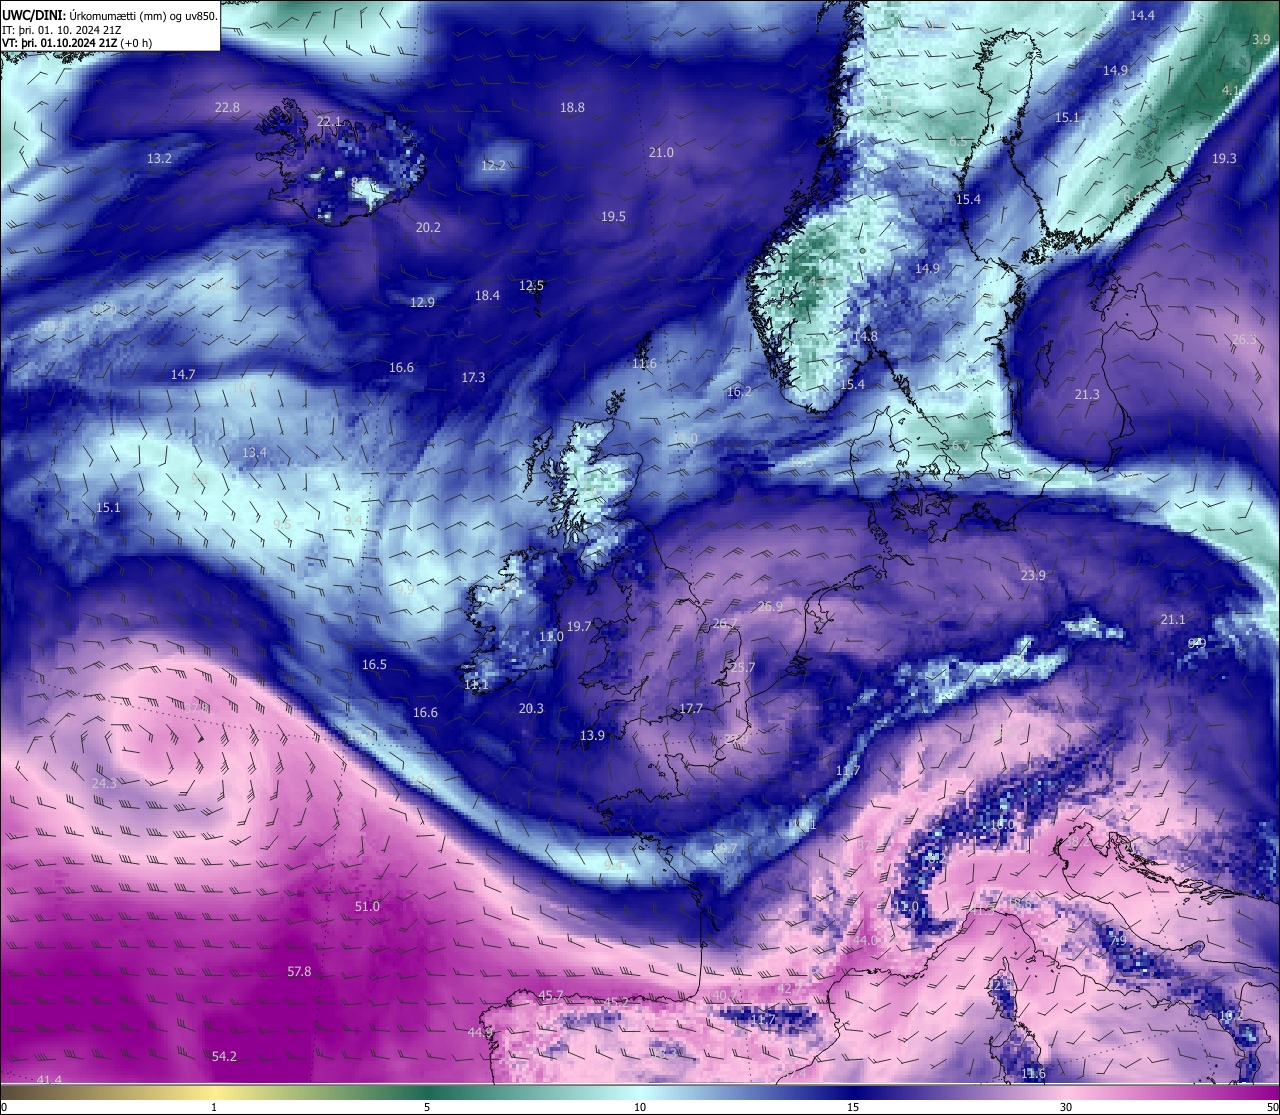Click the 12.5 value near the Faroes
The image size is (1280, 1115).
click(x=531, y=285)
